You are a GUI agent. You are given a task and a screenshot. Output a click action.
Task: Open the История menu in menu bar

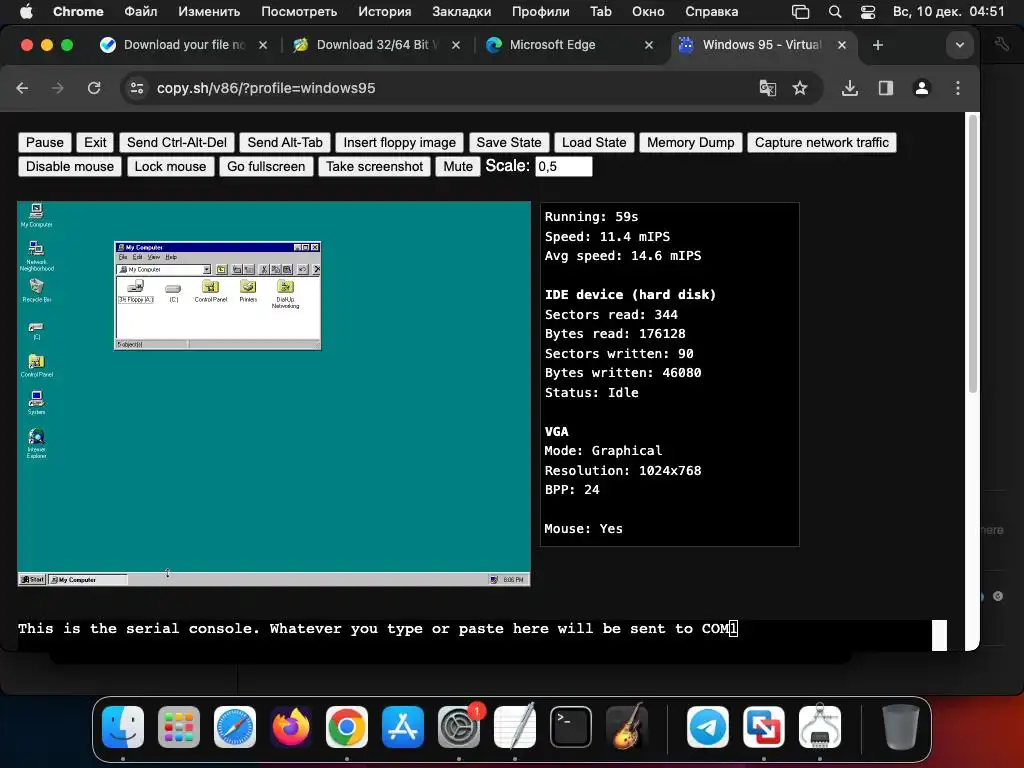[x=384, y=11]
